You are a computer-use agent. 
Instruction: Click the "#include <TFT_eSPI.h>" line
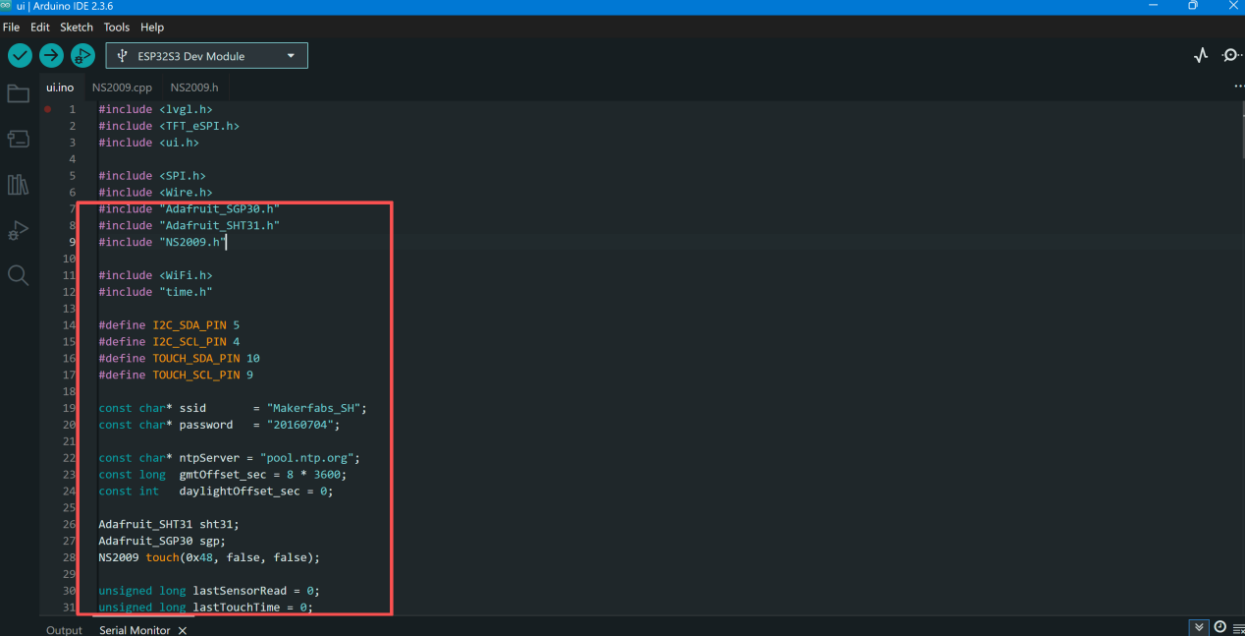coord(169,126)
